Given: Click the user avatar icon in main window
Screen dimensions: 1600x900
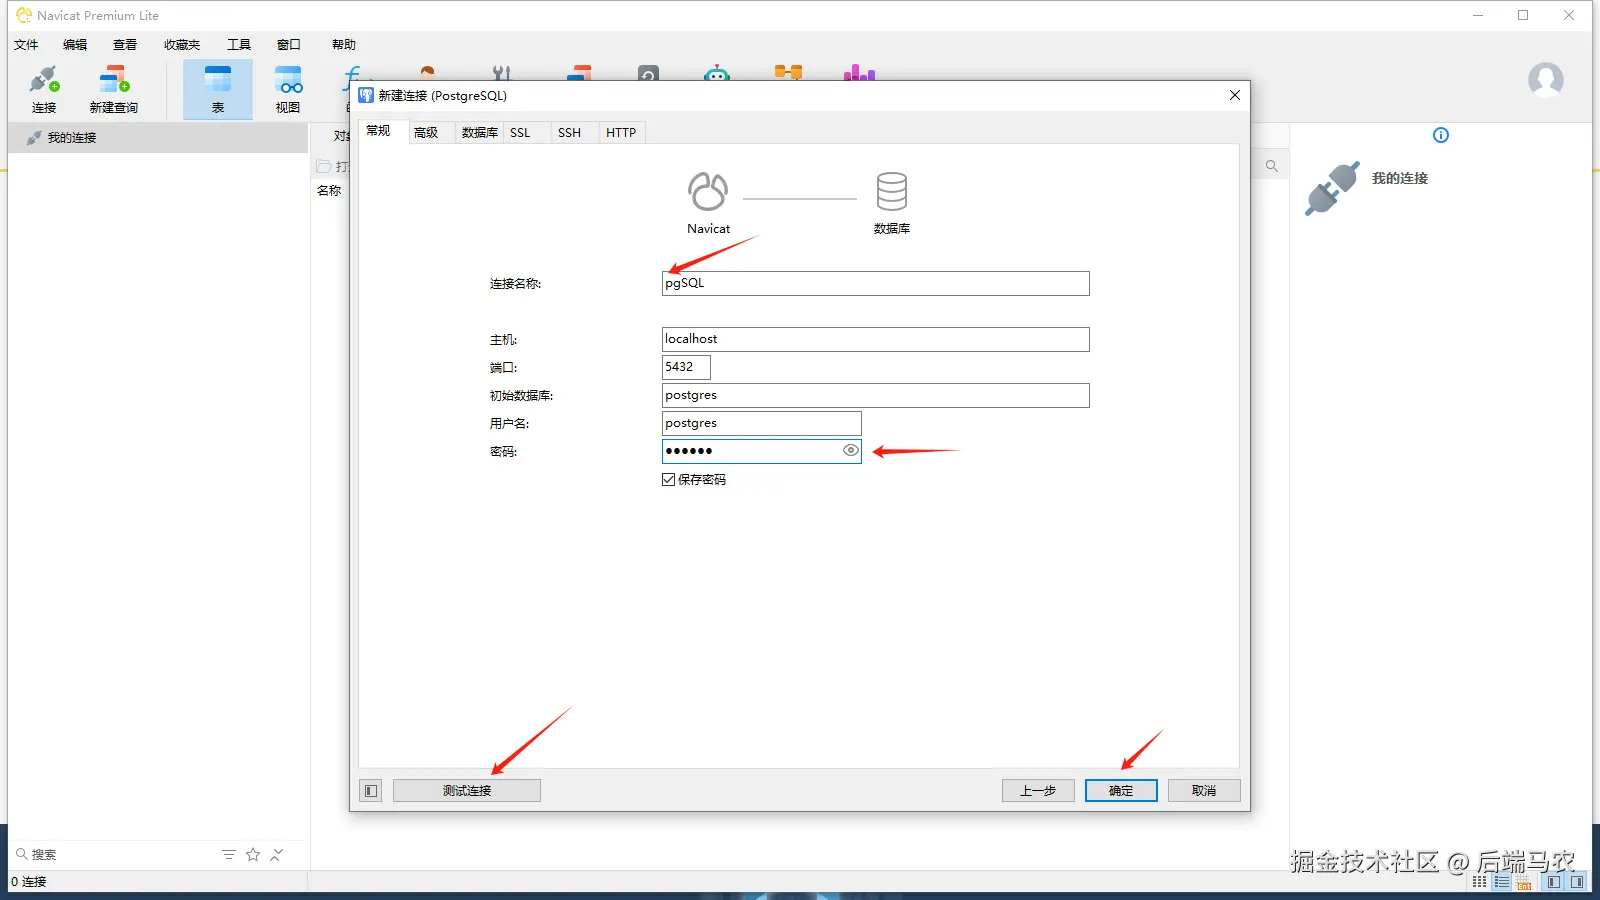Looking at the screenshot, I should pos(1545,79).
